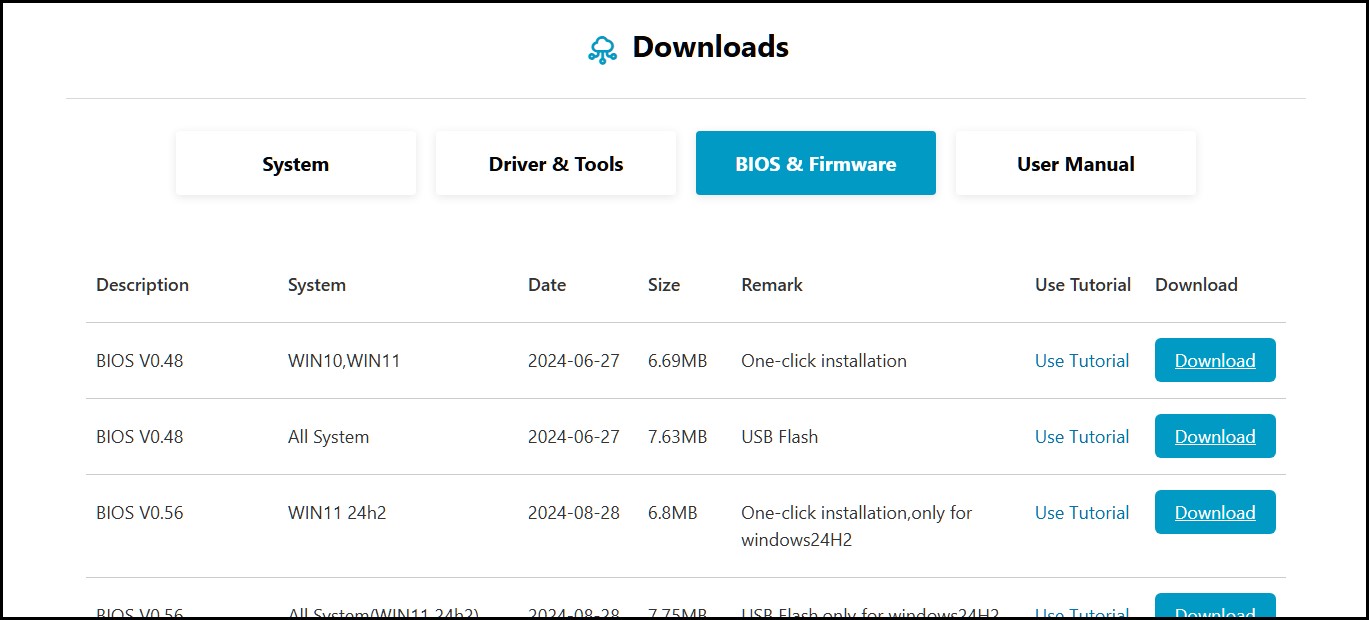
Task: Select the WIN10,WIN11 system cell
Action: point(344,361)
